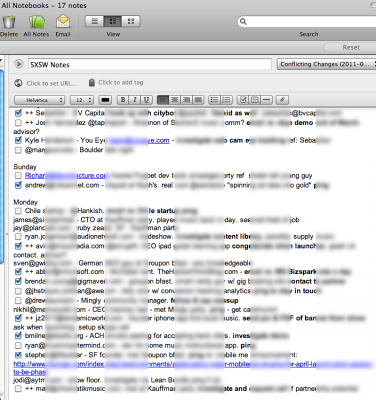Click the Delete trash can icon
The image size is (376, 400).
tap(9, 22)
